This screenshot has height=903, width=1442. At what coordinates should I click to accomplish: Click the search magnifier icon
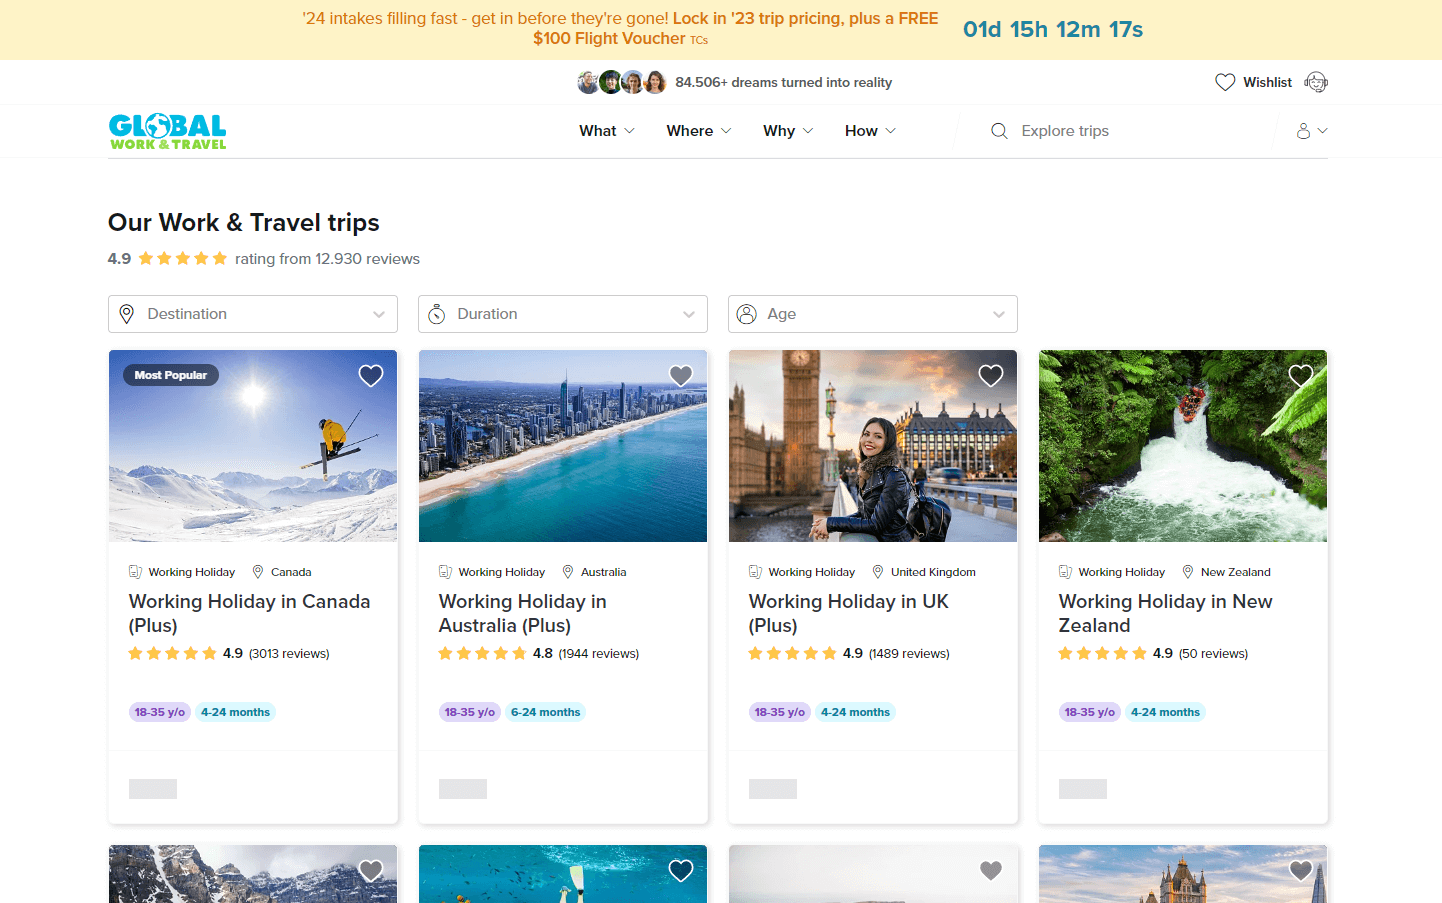coord(999,131)
